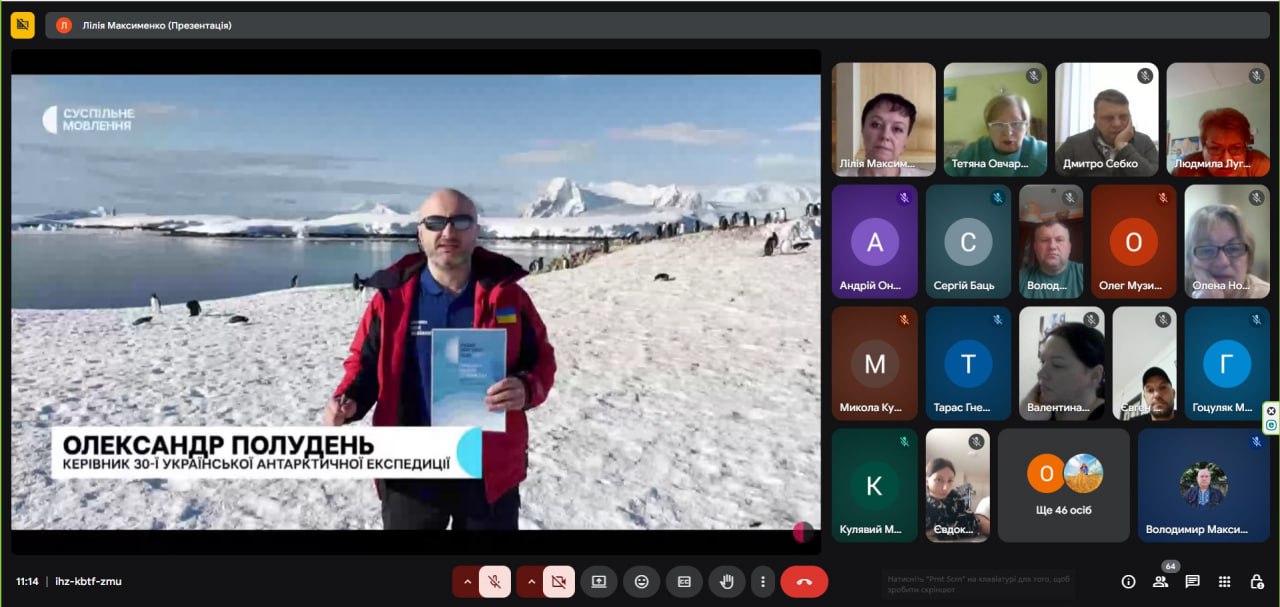1280x607 pixels.
Task: Open the emoji reactions panel
Action: 641,581
